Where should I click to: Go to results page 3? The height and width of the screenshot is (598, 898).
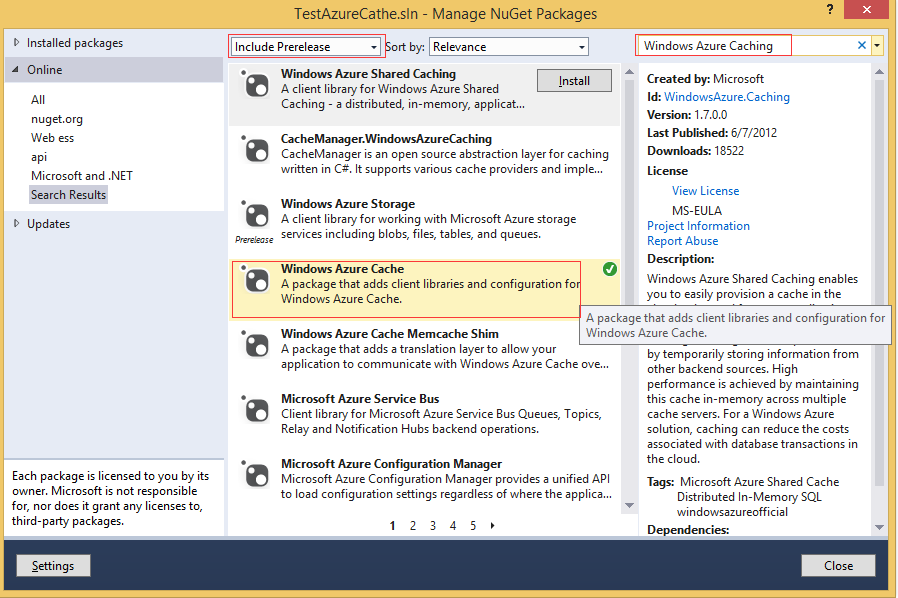pos(433,525)
